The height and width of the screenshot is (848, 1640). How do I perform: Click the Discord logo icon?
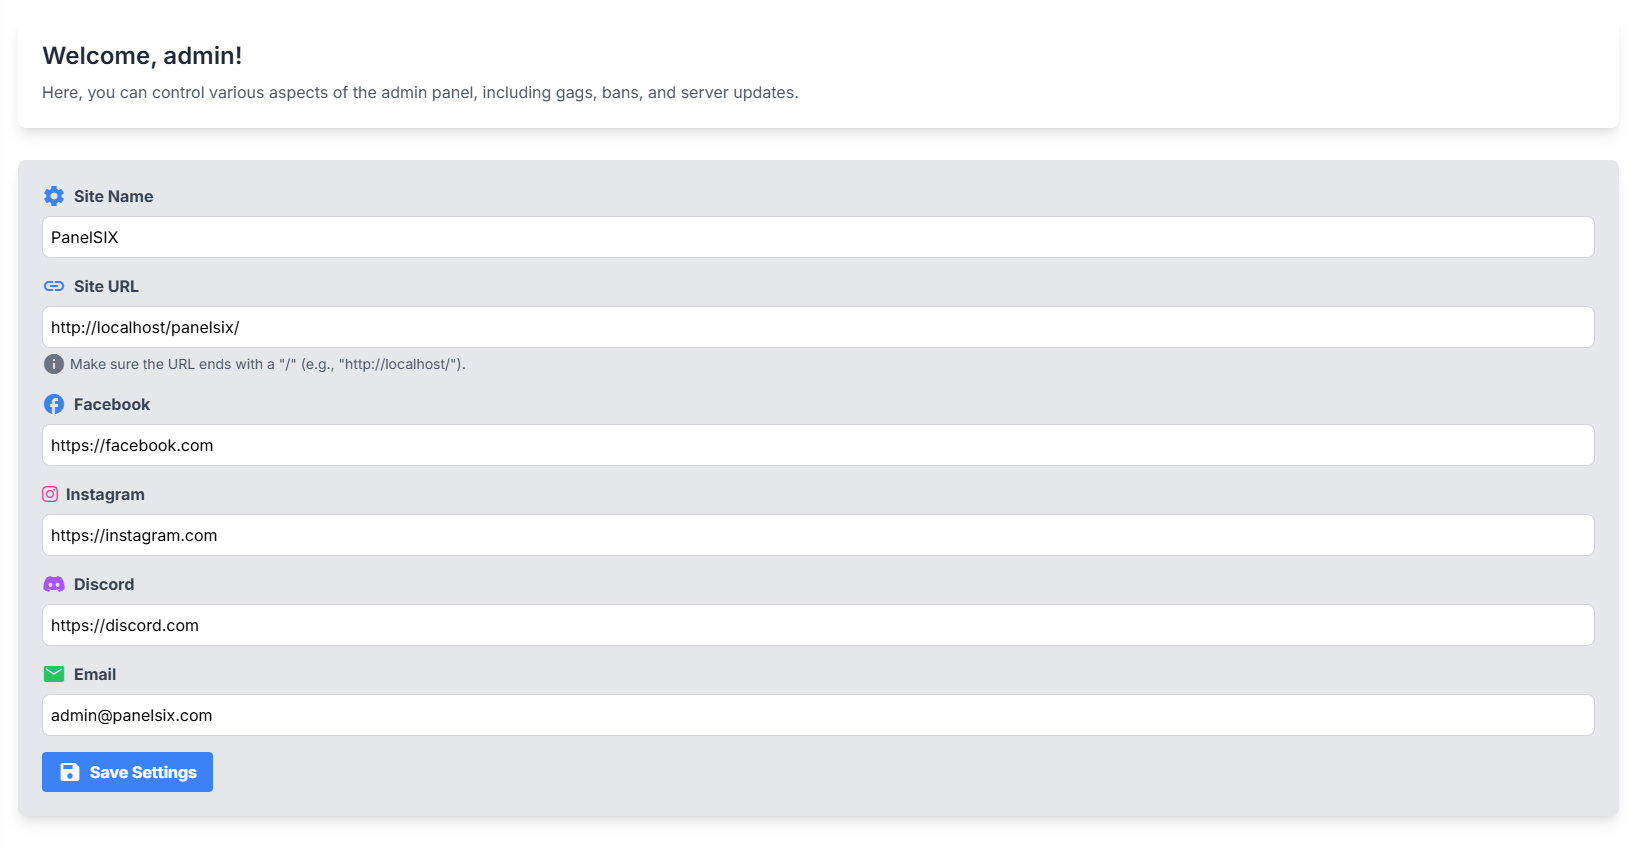(x=54, y=584)
